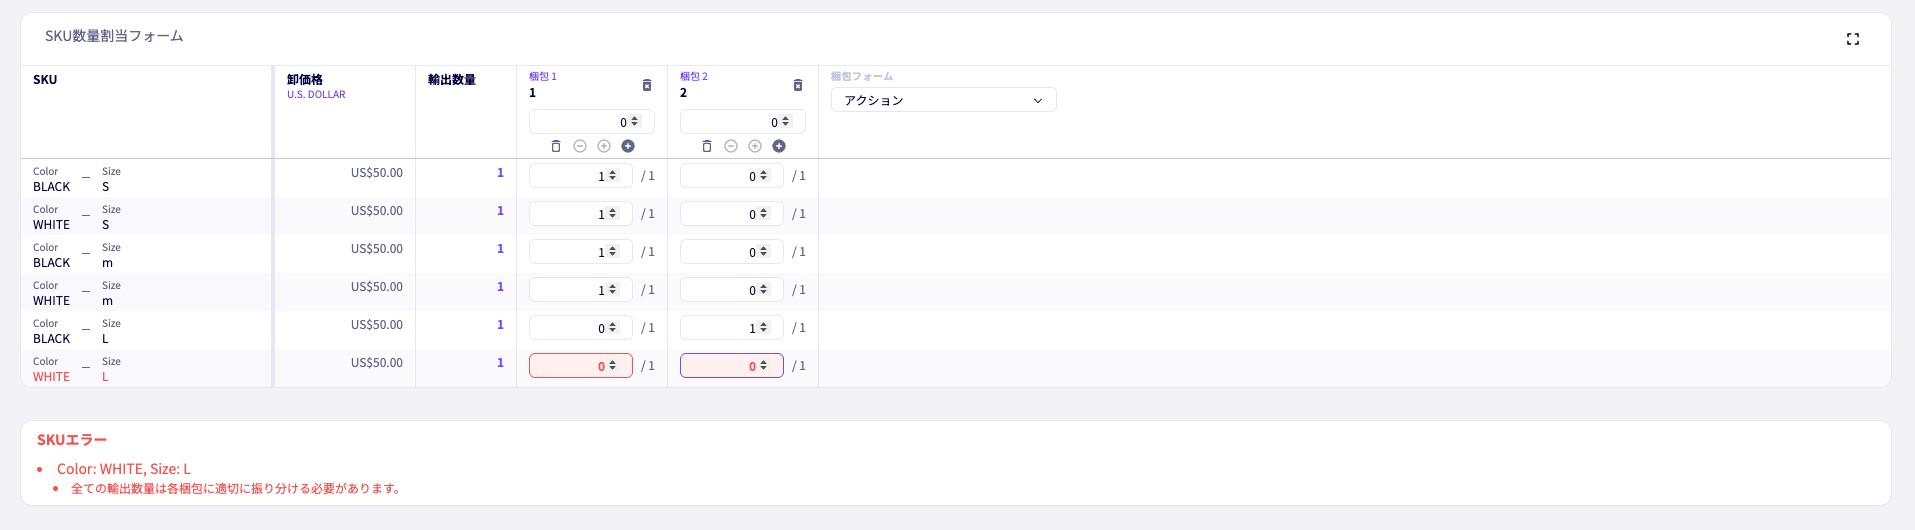The image size is (1915, 530).
Task: Click the outlined minus circle under 梱包 1
Action: pos(580,146)
